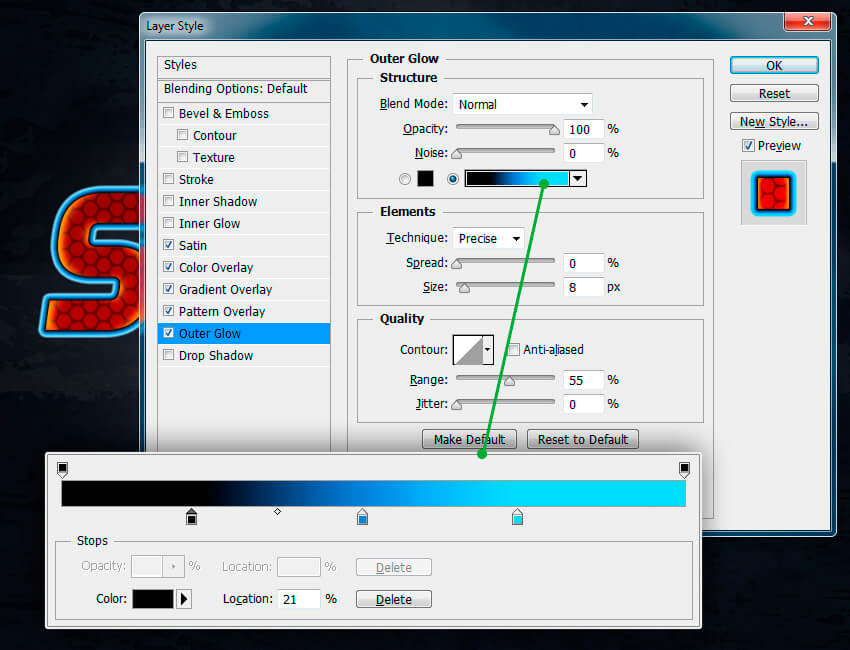The image size is (850, 650).
Task: Click the left opacity stop above gradient
Action: [x=63, y=468]
